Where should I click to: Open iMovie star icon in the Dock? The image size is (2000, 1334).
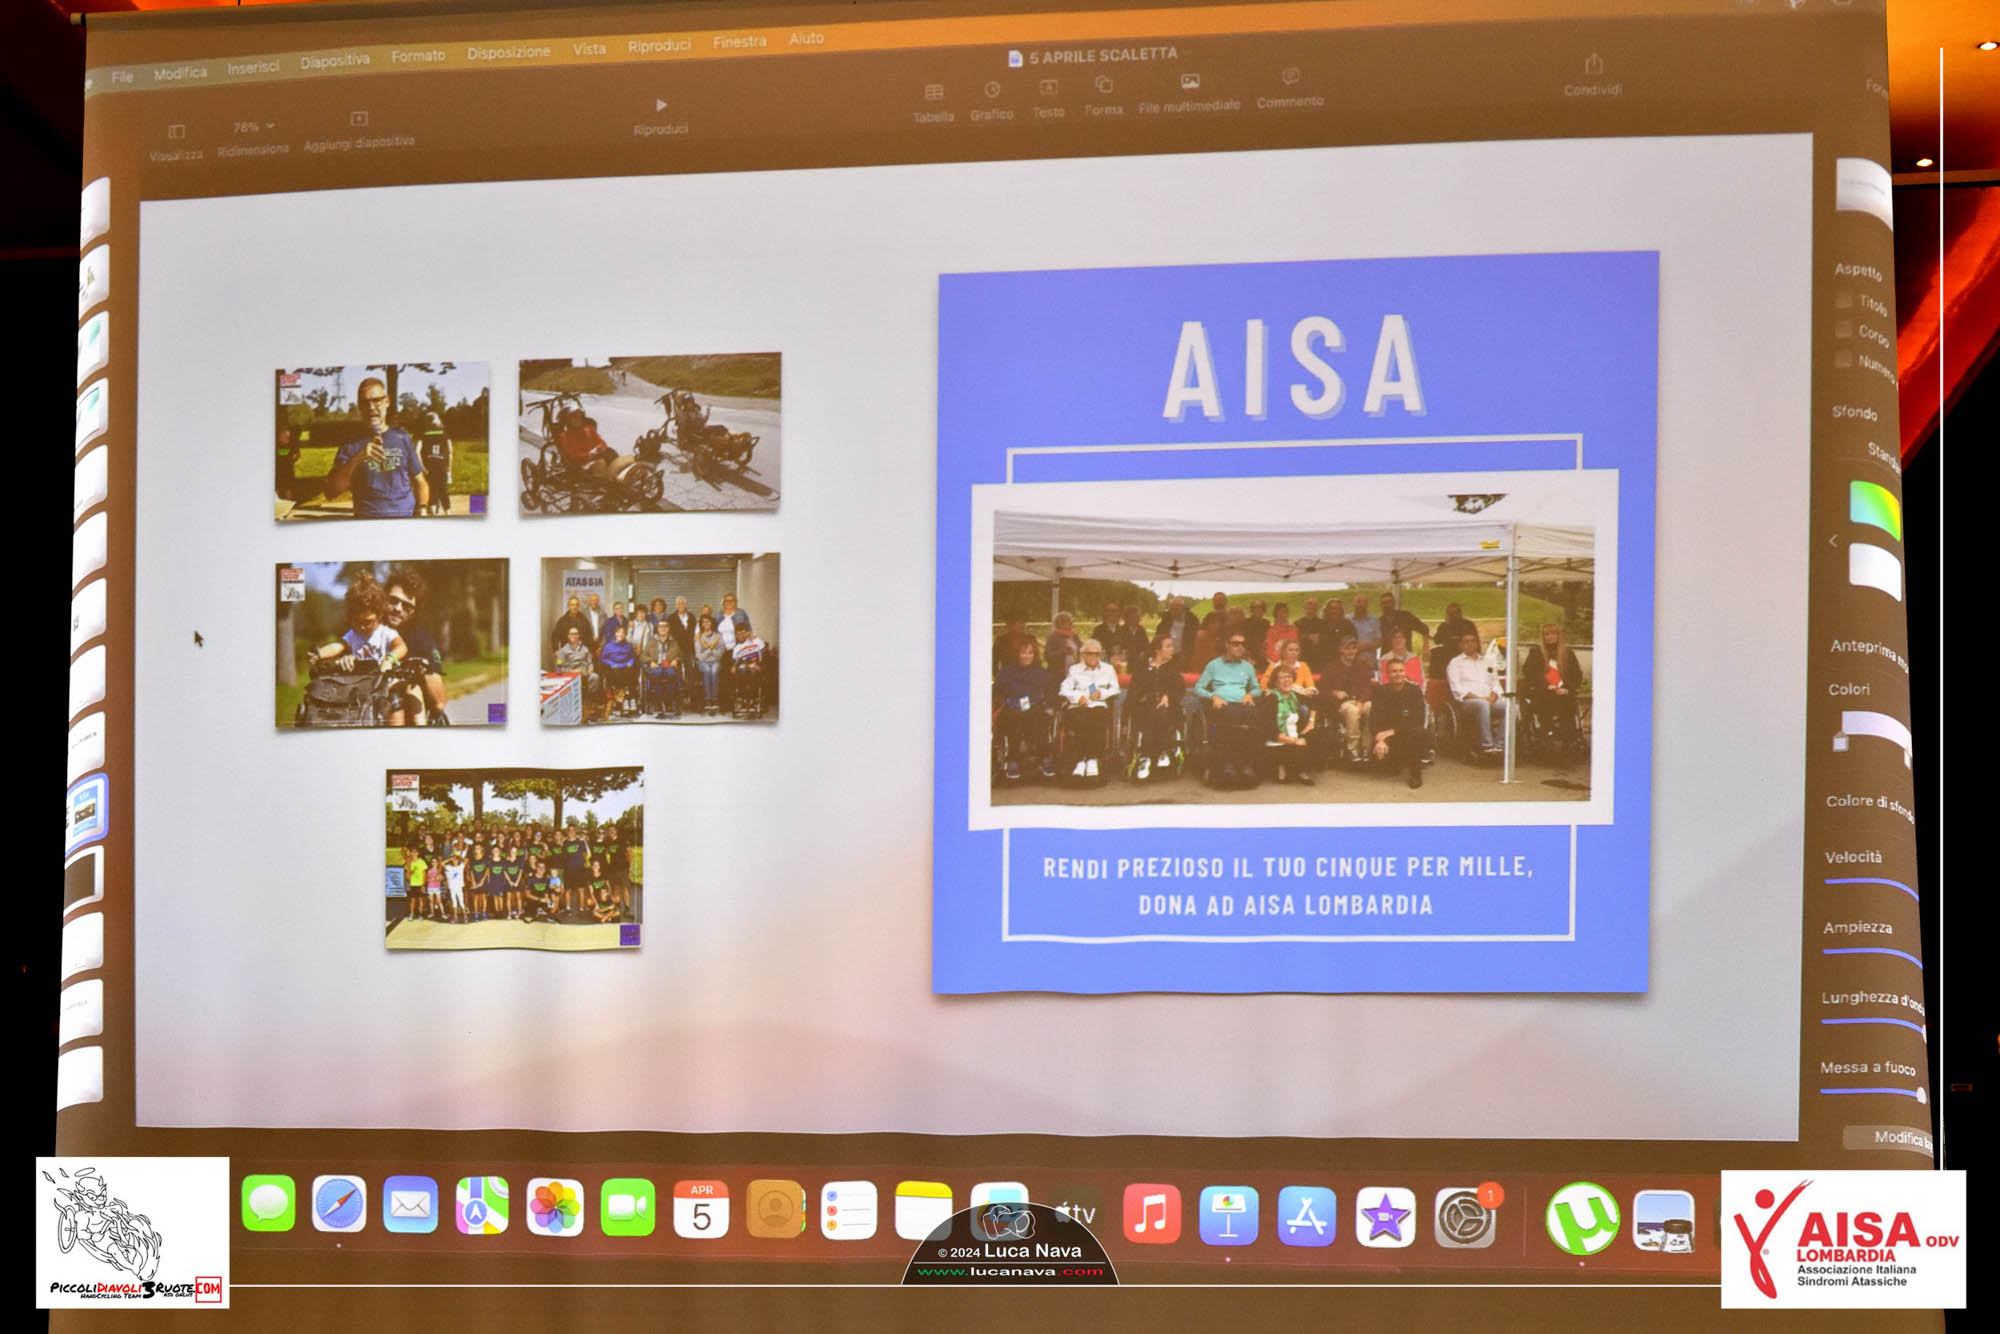1385,1217
